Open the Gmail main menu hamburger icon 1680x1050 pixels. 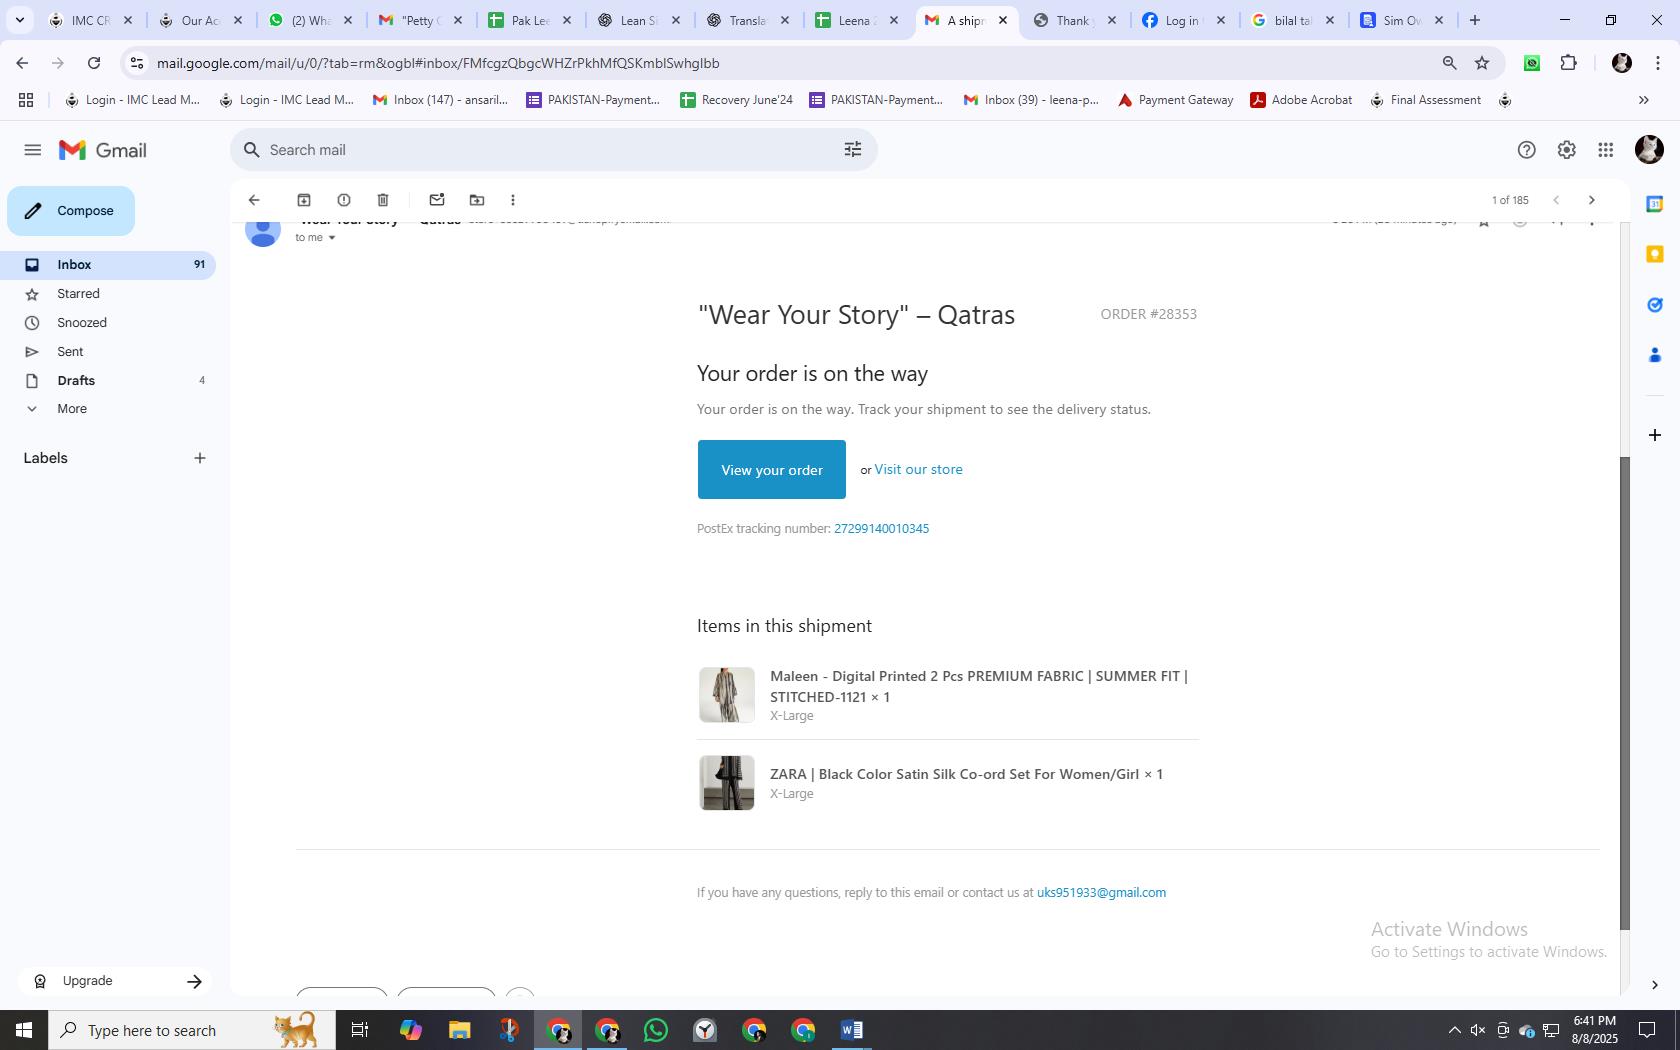point(33,150)
